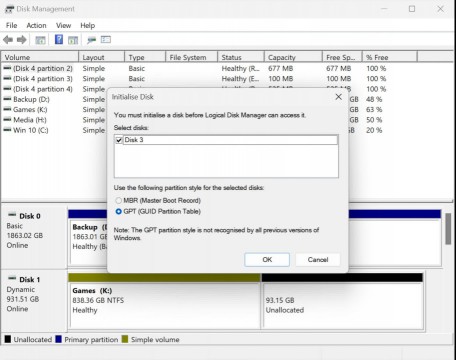Click the "Healthy (E..." status cell
The width and height of the screenshot is (456, 360).
(x=240, y=79)
